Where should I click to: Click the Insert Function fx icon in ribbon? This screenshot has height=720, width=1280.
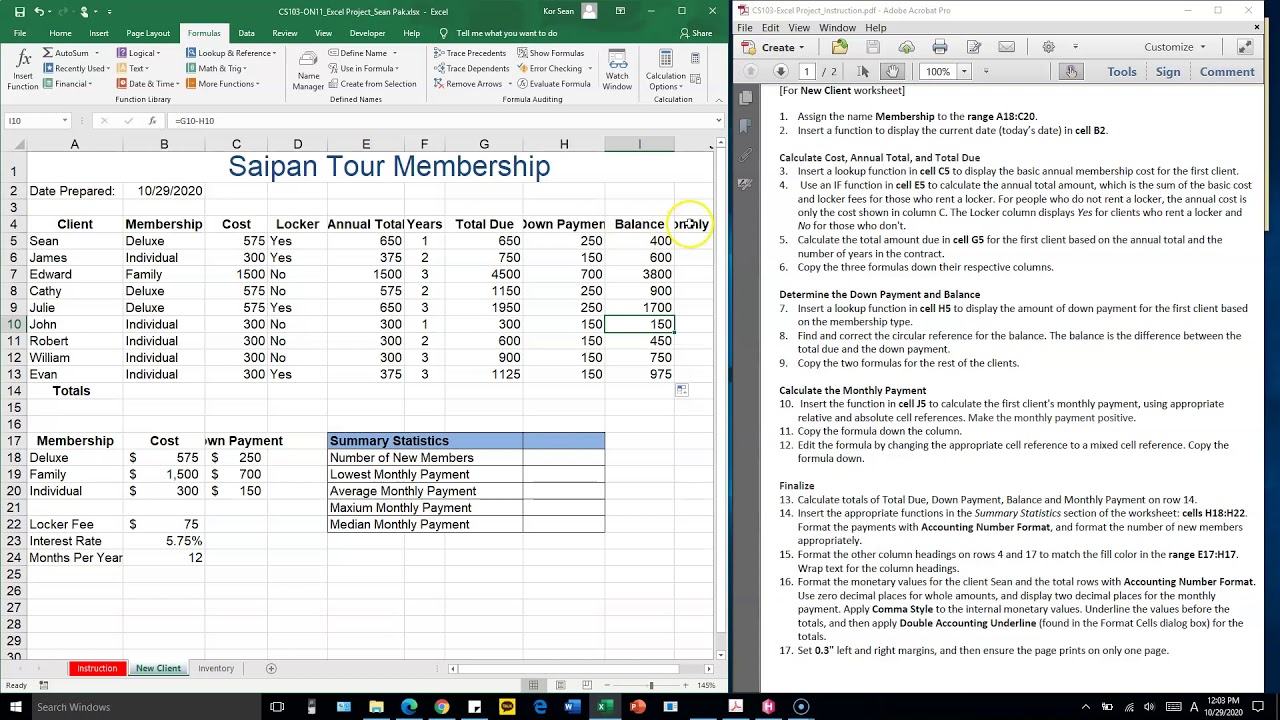click(22, 68)
